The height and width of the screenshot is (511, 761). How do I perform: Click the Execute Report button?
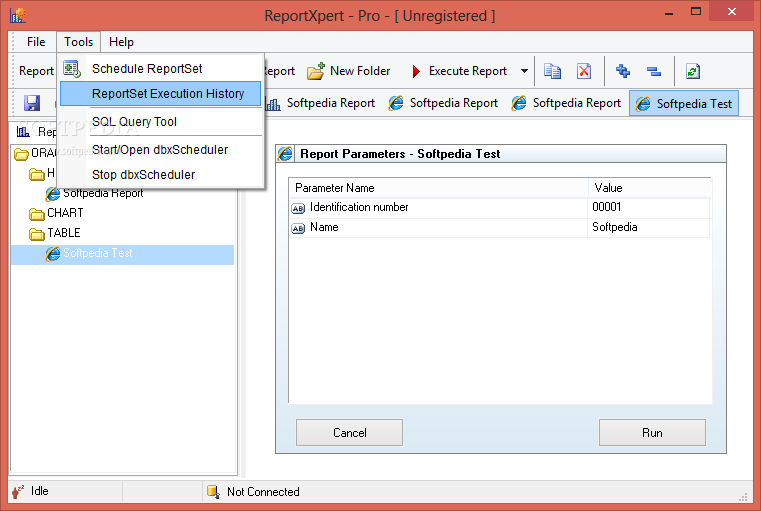[459, 71]
